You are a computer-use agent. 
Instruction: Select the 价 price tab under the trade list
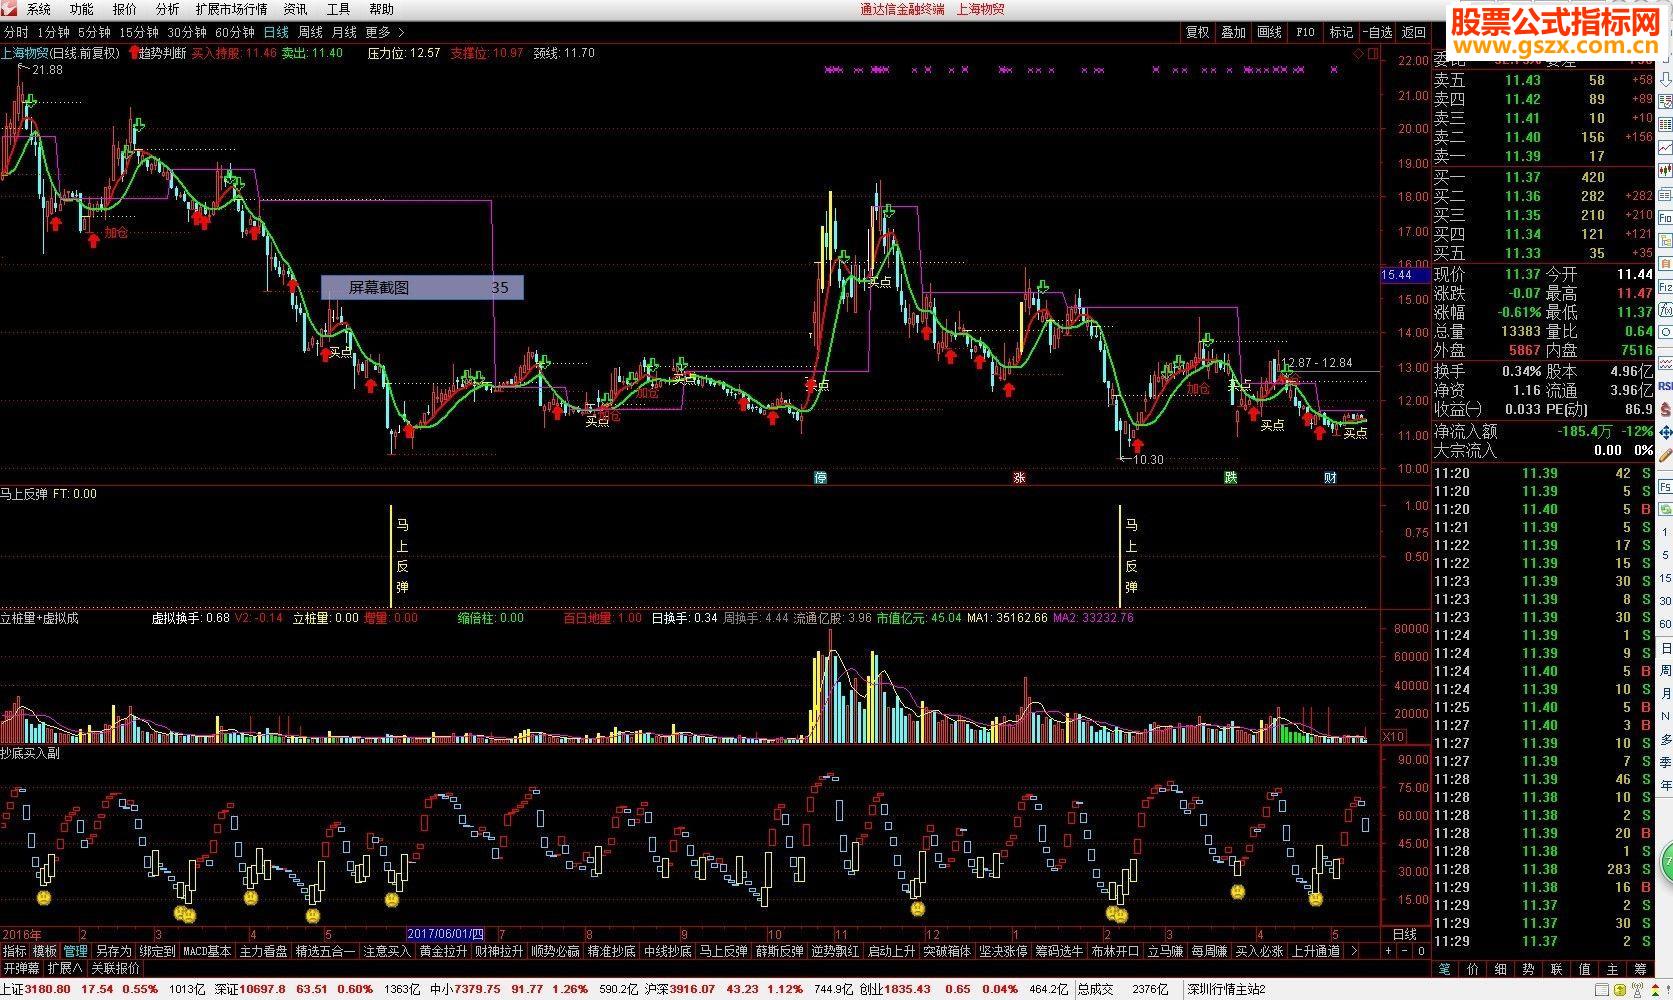[1473, 969]
